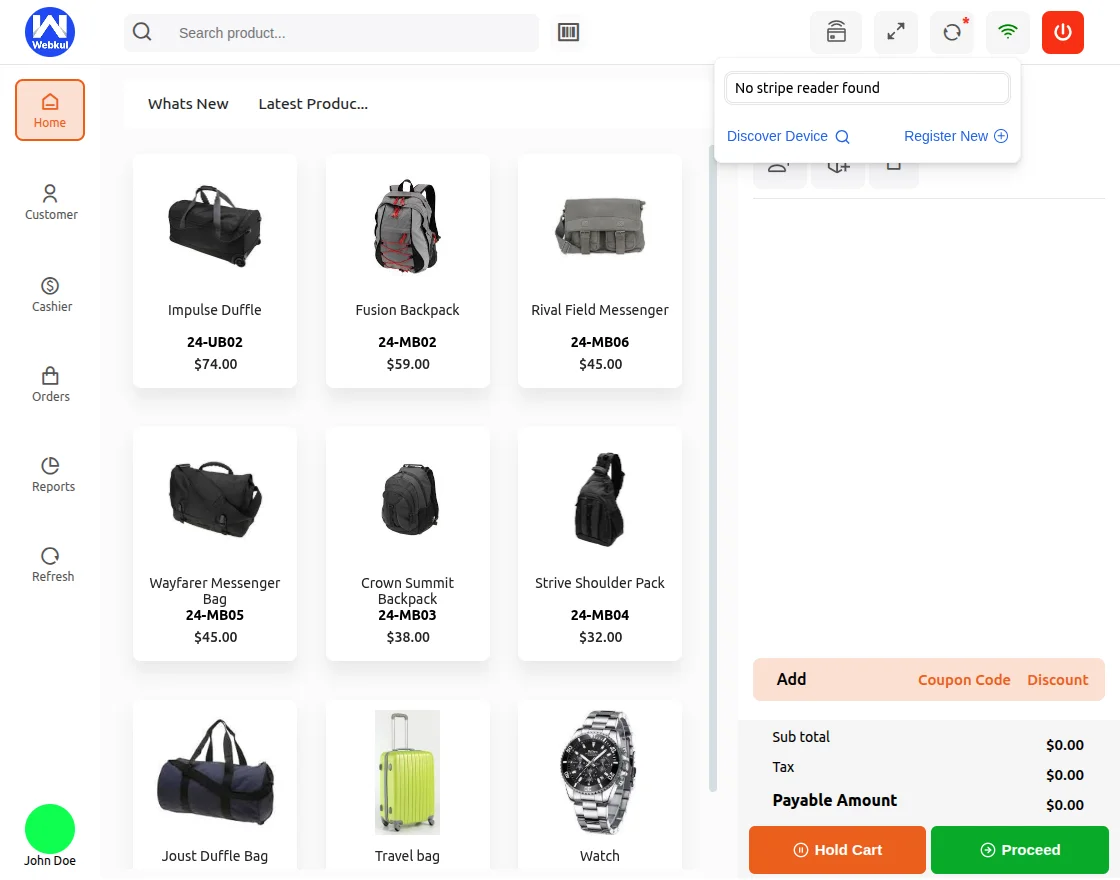1120x880 pixels.
Task: Click the red power logout button
Action: (x=1063, y=32)
